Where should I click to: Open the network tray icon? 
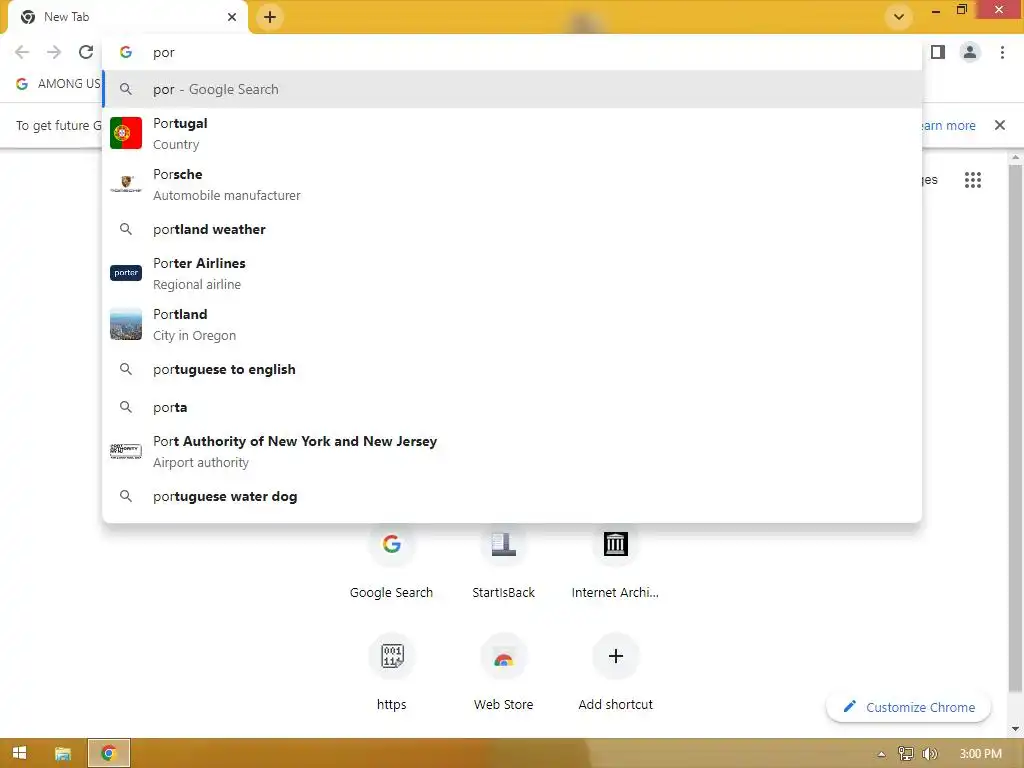[906, 754]
